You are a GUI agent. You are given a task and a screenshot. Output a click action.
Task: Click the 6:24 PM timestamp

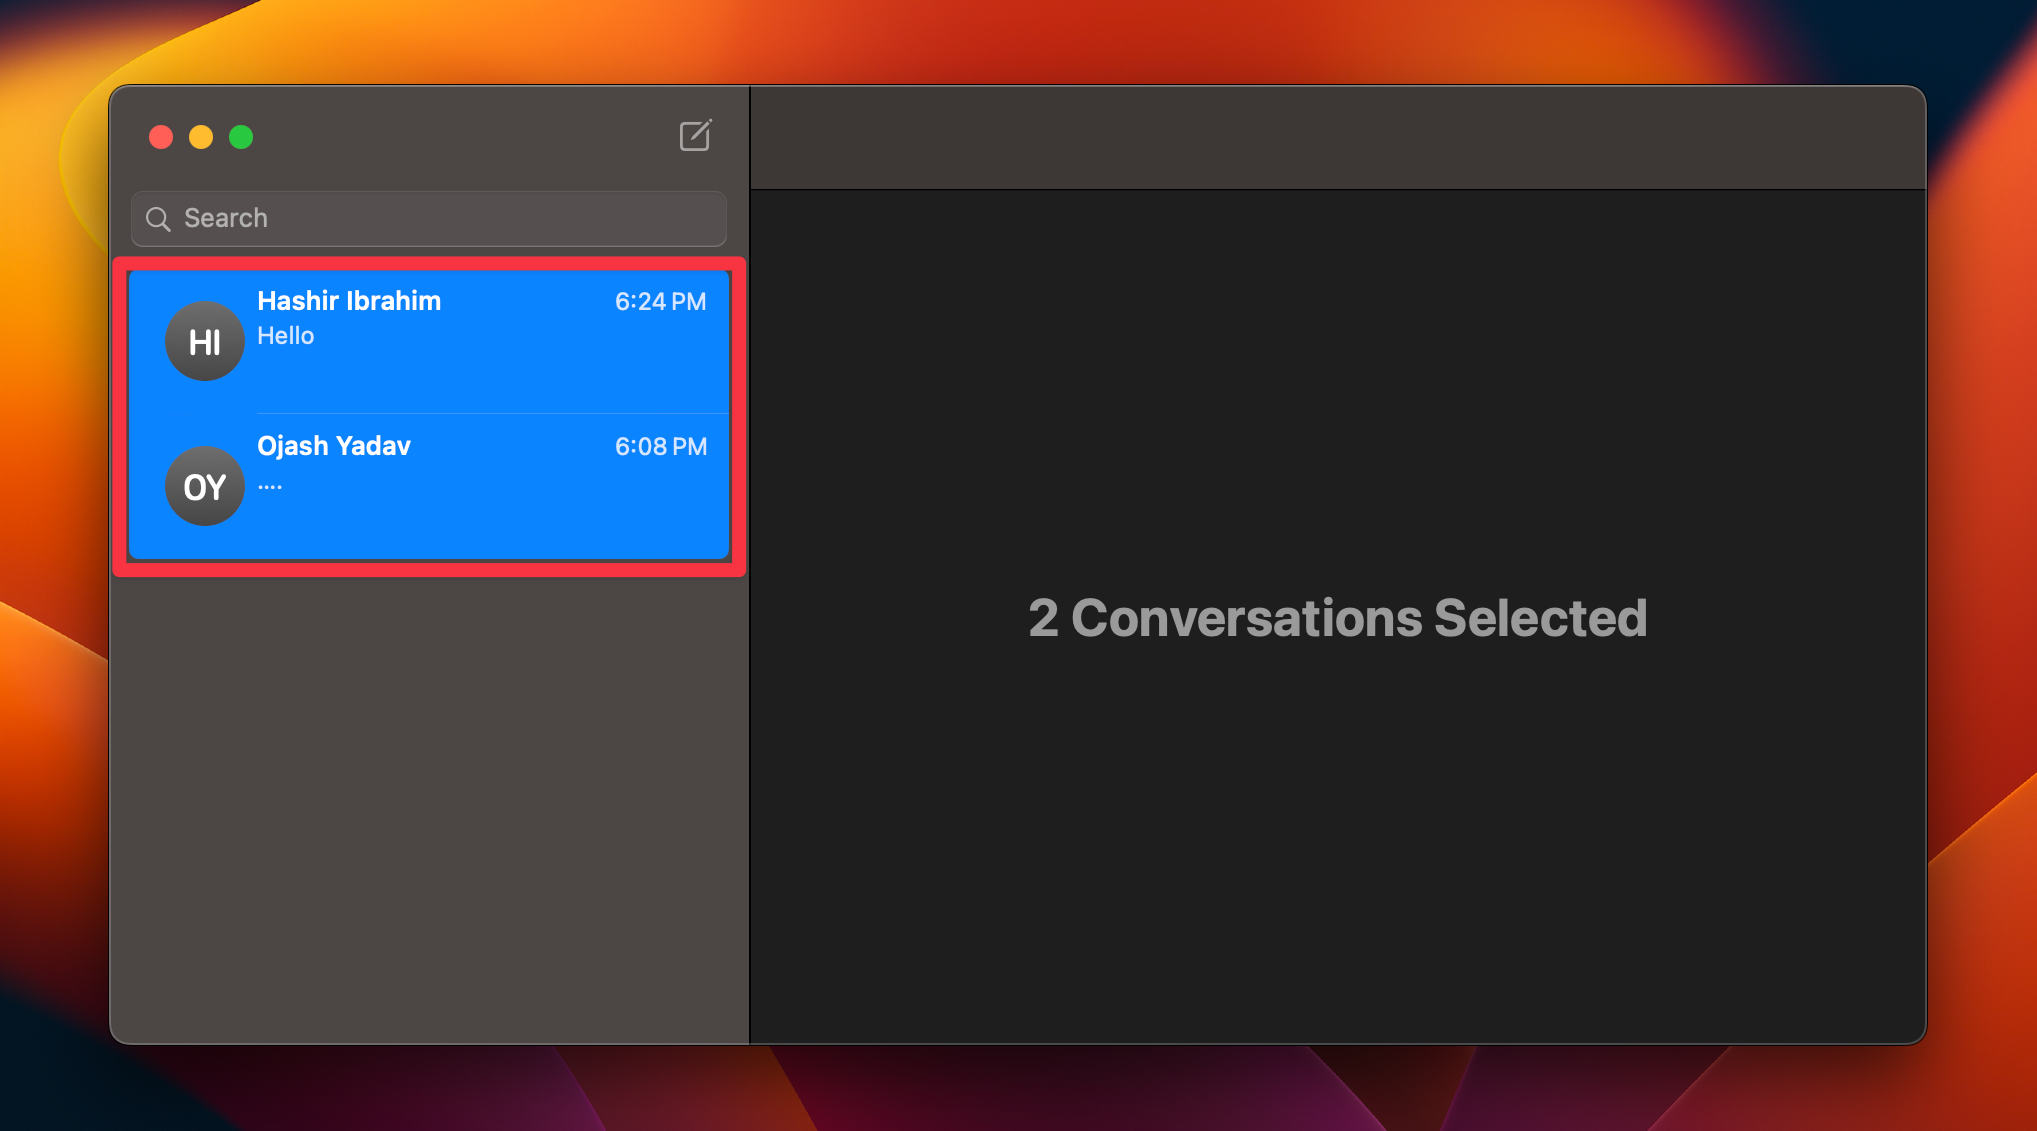(660, 301)
